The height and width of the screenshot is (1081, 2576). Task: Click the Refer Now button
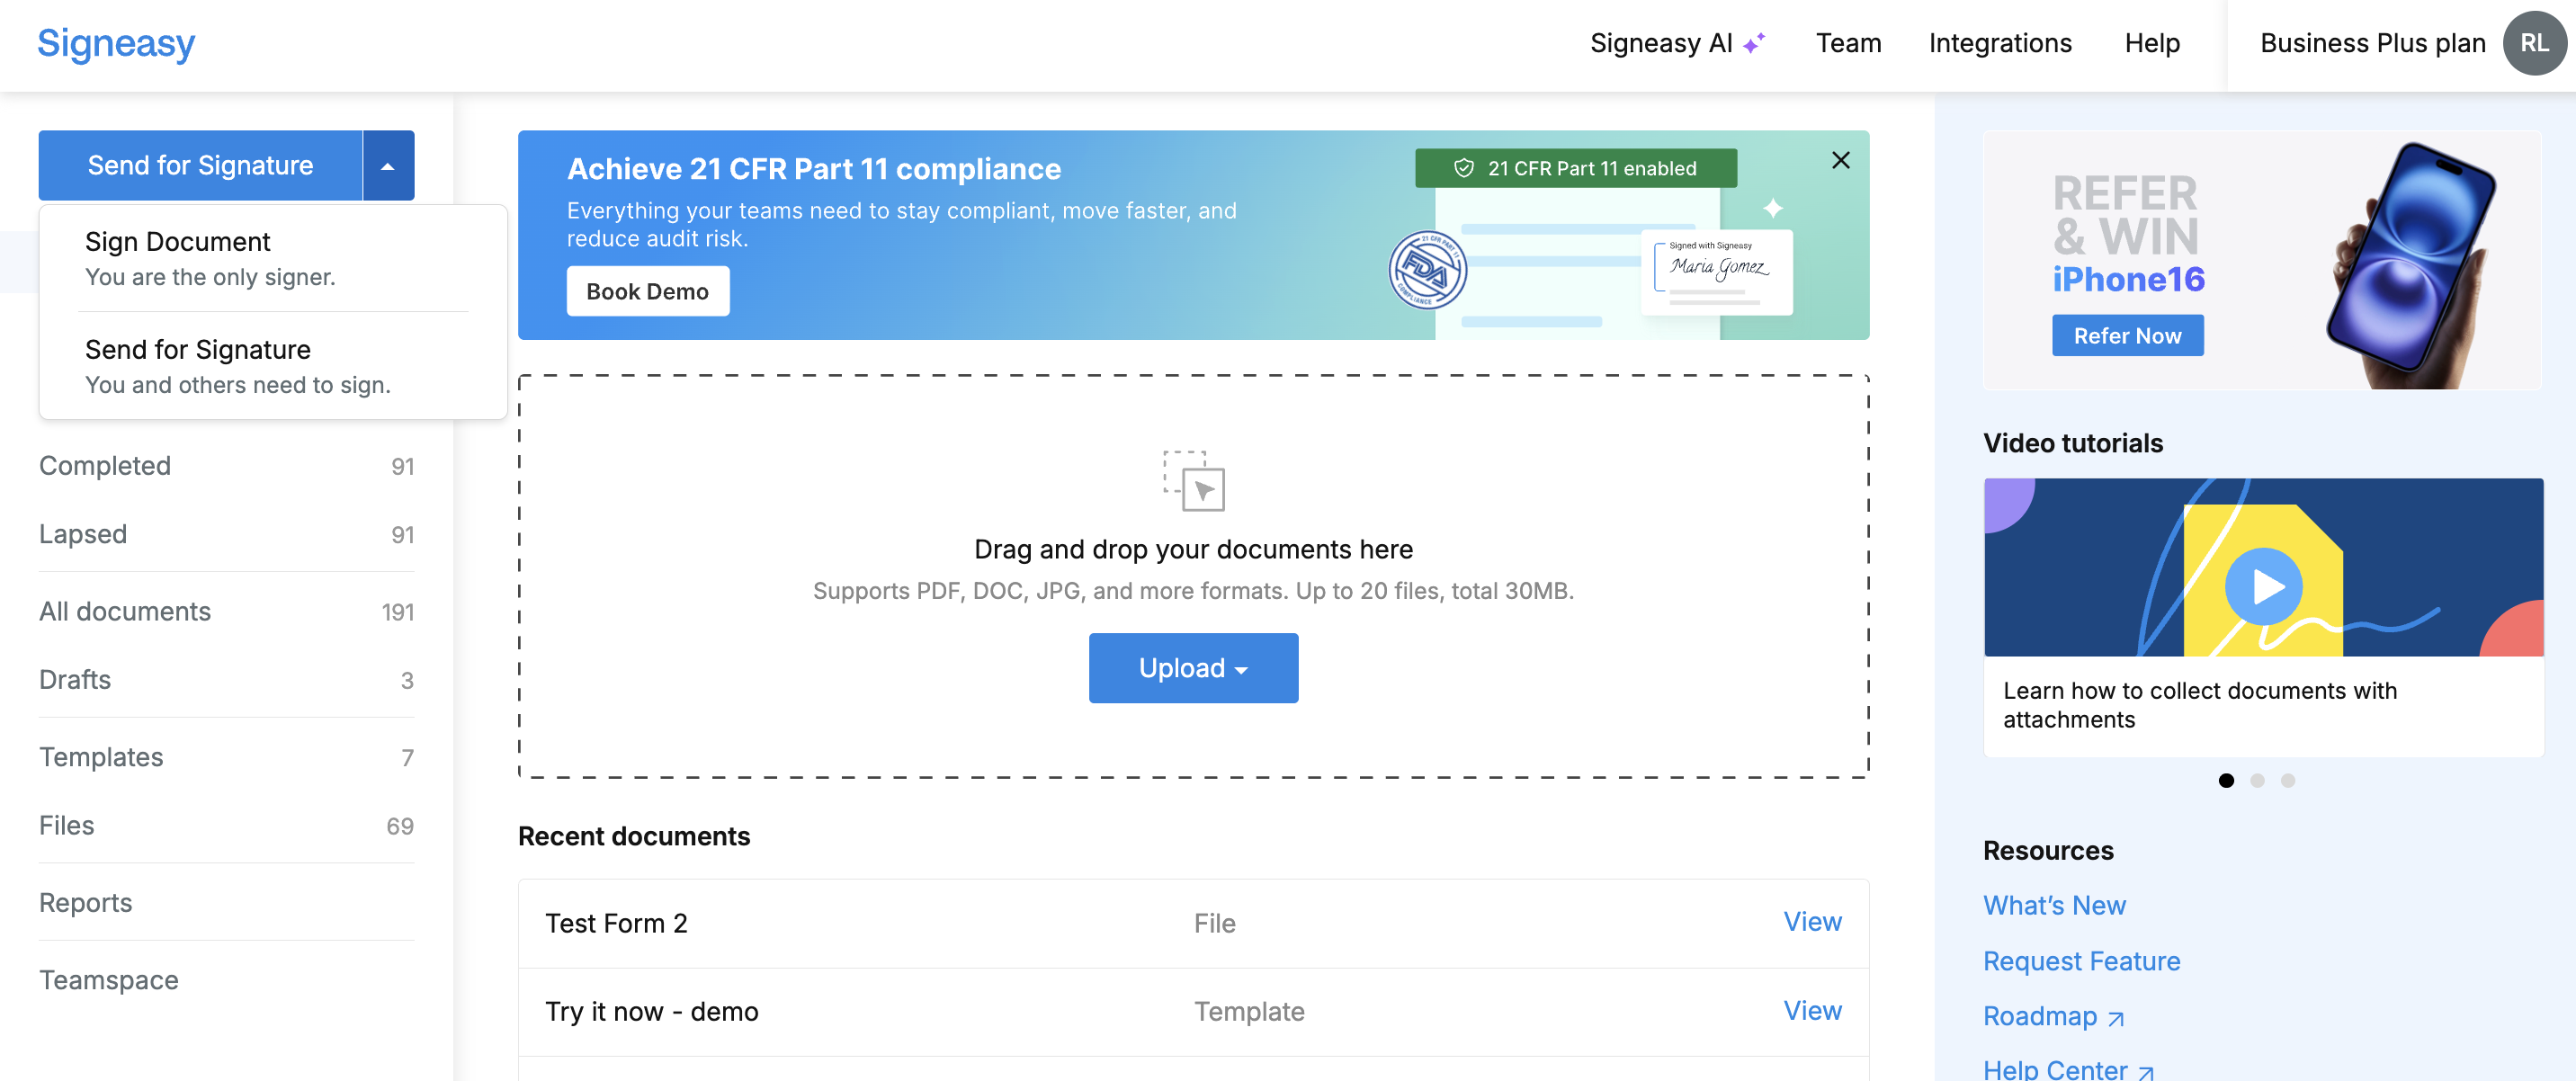coord(2127,336)
